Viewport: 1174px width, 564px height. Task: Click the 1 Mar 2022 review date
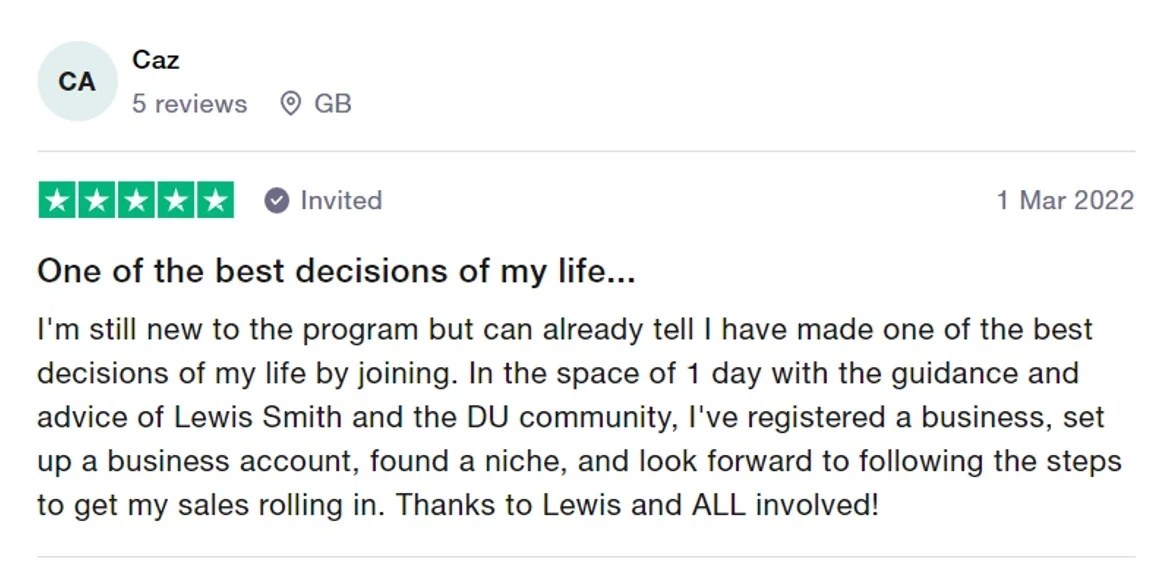coord(1064,201)
